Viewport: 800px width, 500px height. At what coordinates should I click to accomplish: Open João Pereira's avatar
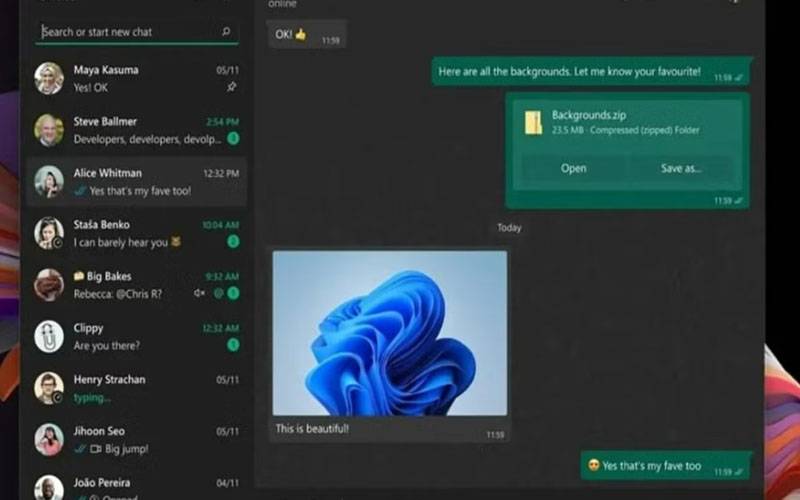pos(49,488)
